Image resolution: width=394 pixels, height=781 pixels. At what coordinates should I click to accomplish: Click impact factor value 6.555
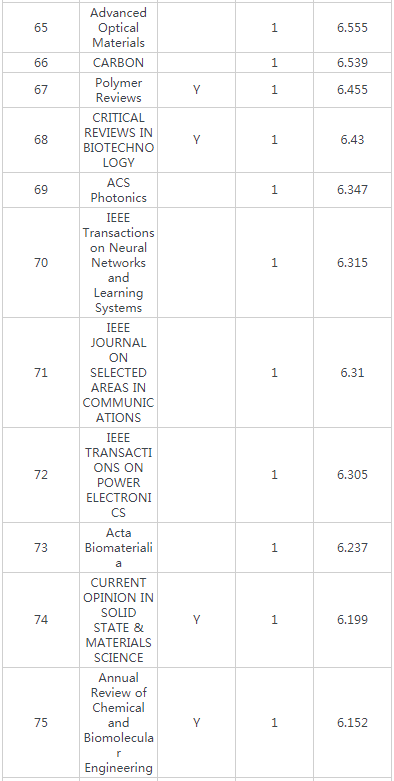click(353, 28)
